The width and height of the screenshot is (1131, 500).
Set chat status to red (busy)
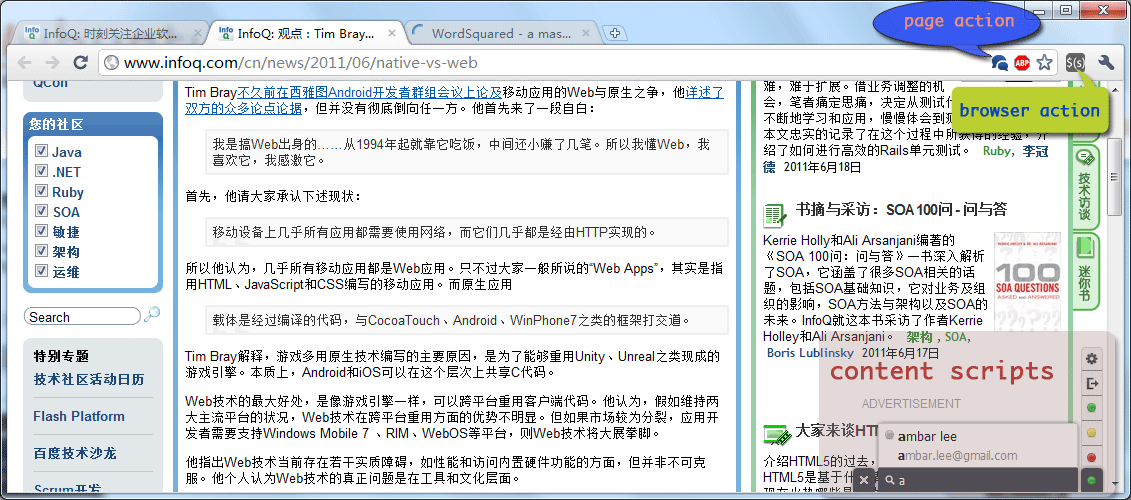(x=1091, y=457)
